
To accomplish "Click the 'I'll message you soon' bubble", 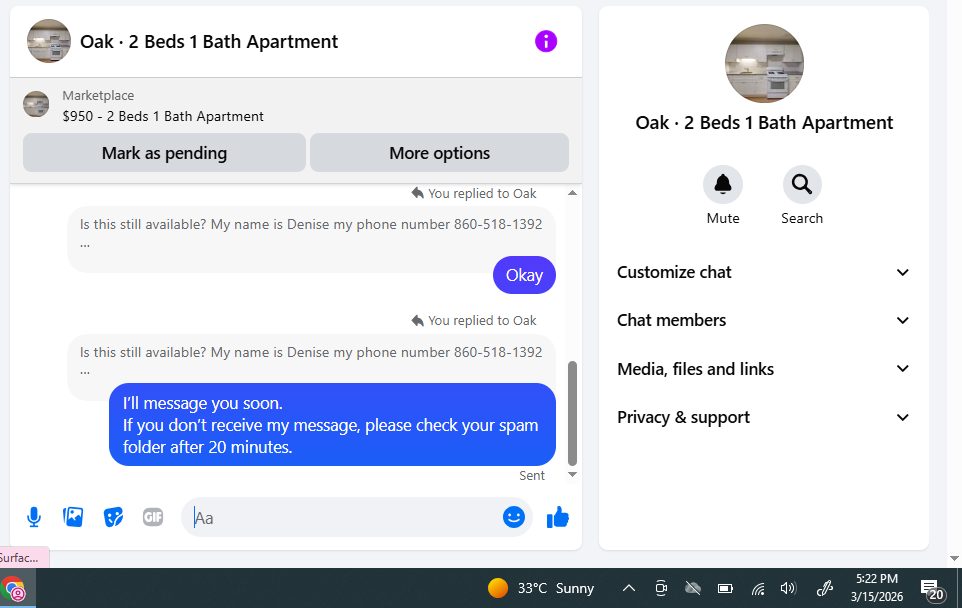I will pyautogui.click(x=333, y=425).
